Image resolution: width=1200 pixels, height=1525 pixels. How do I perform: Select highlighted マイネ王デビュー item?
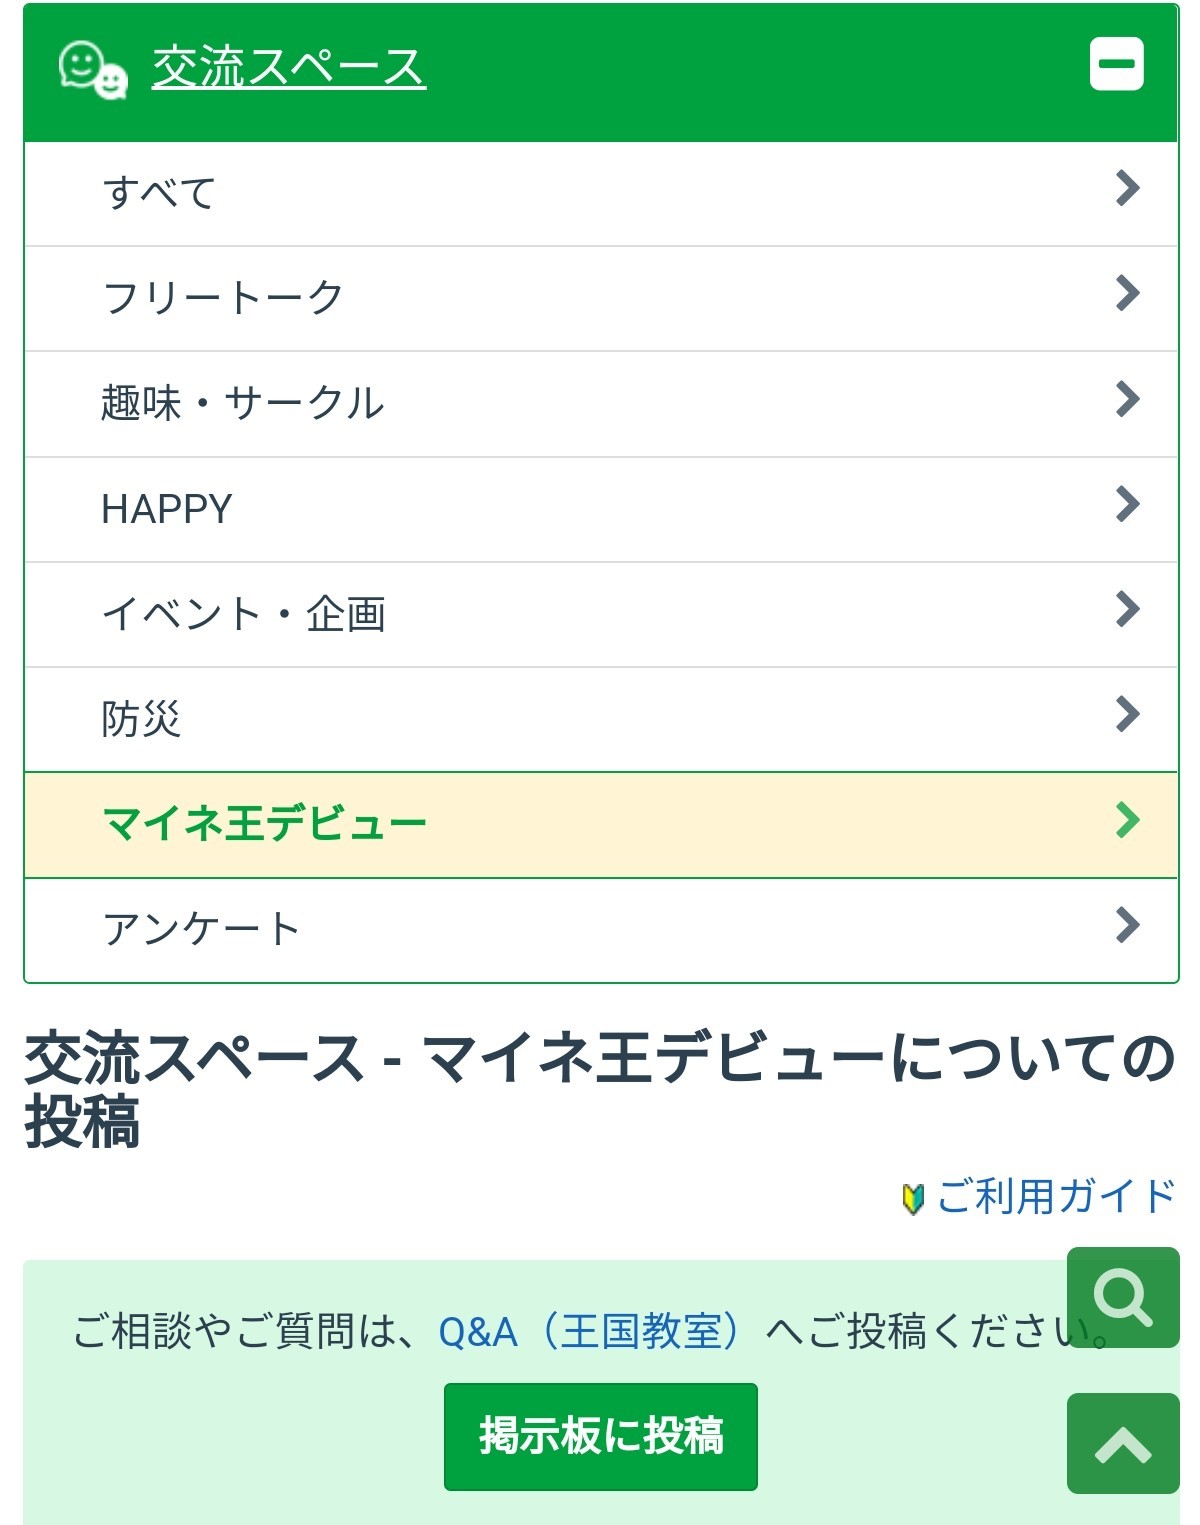coord(265,824)
